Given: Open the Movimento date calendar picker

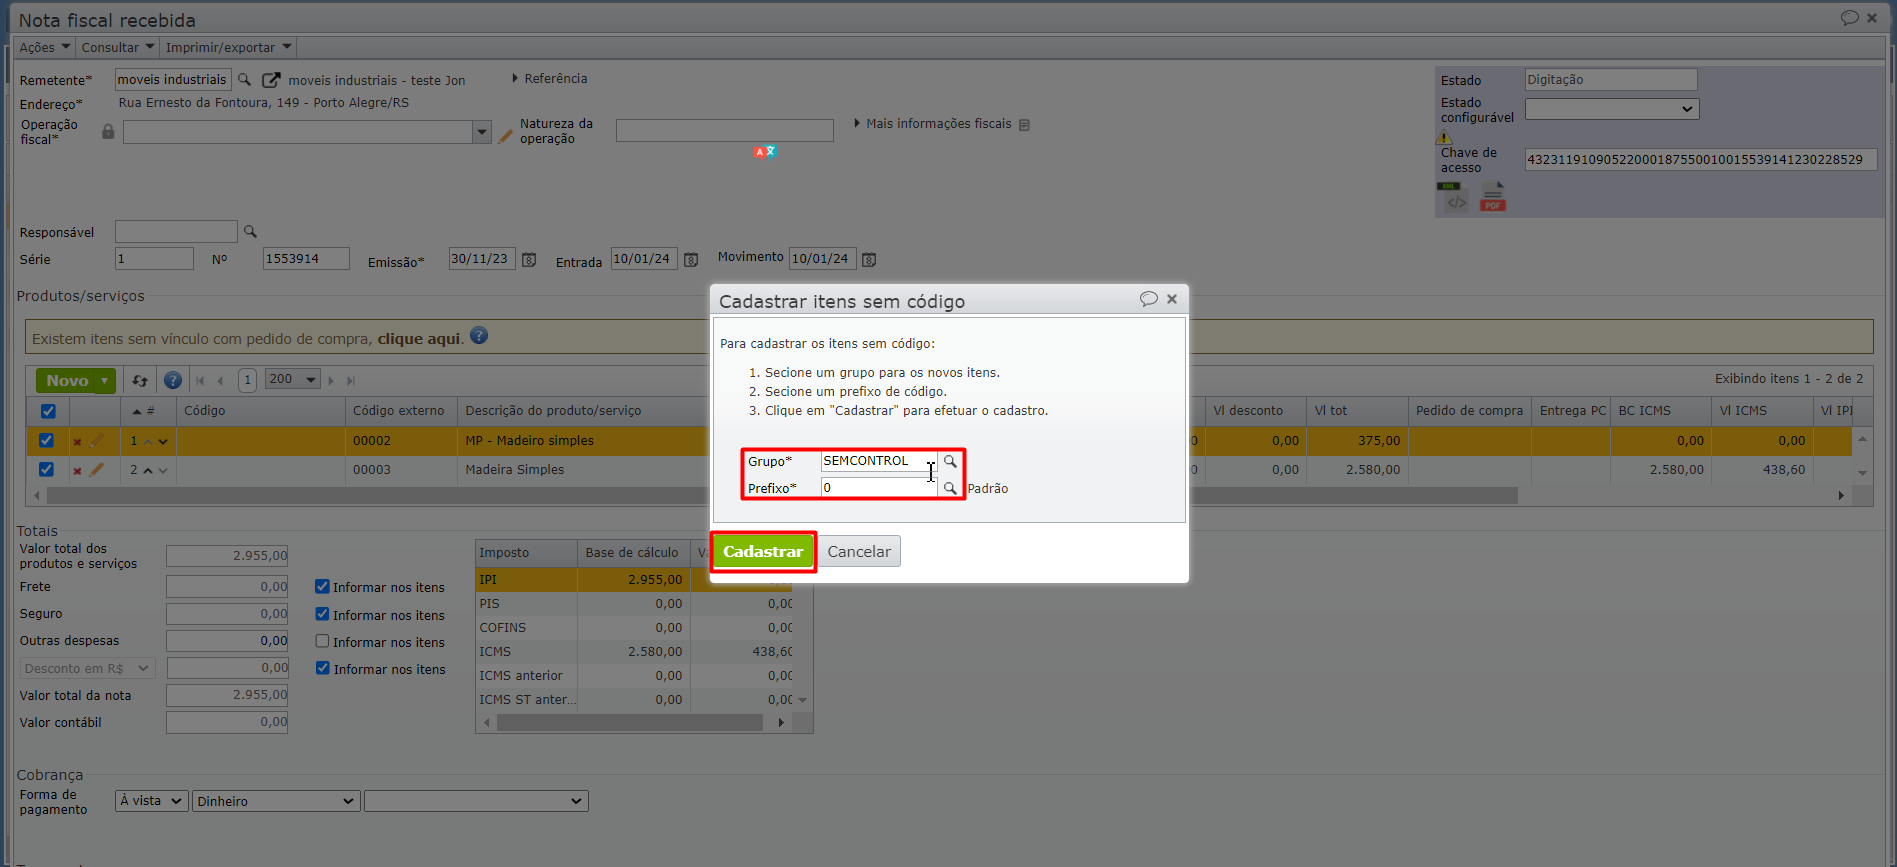Looking at the screenshot, I should click(x=869, y=260).
